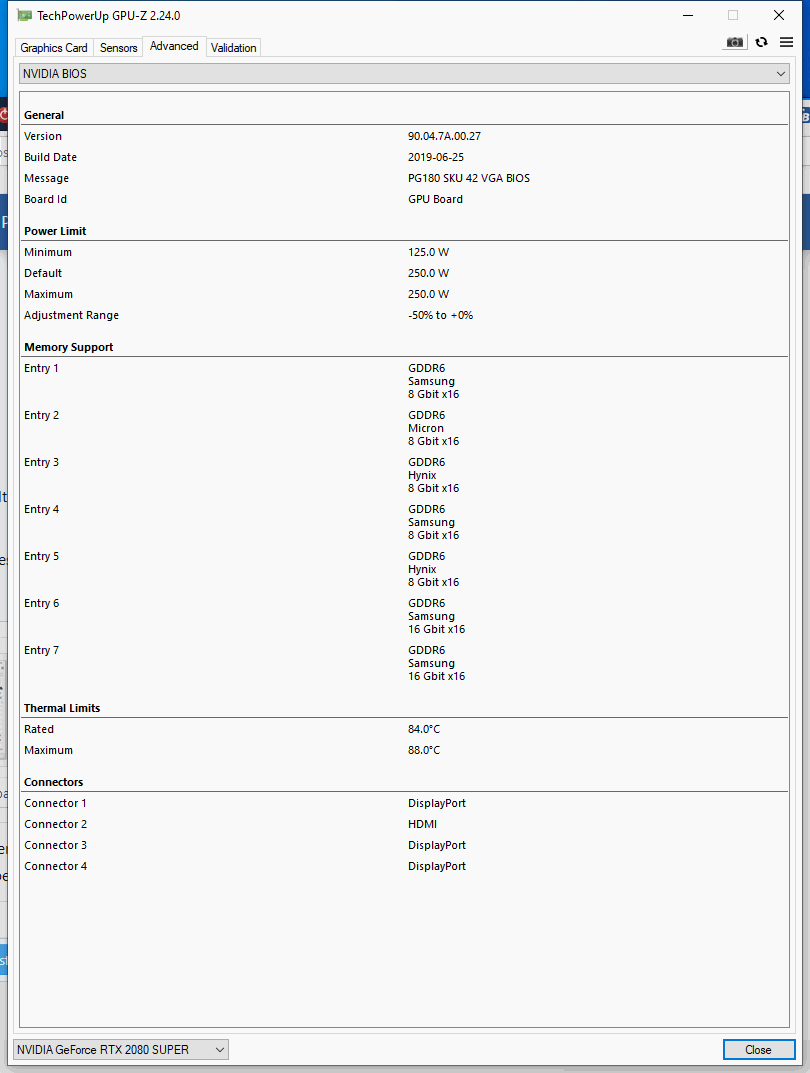Click the Build Date value 2019-06-25
810x1073 pixels.
(436, 157)
